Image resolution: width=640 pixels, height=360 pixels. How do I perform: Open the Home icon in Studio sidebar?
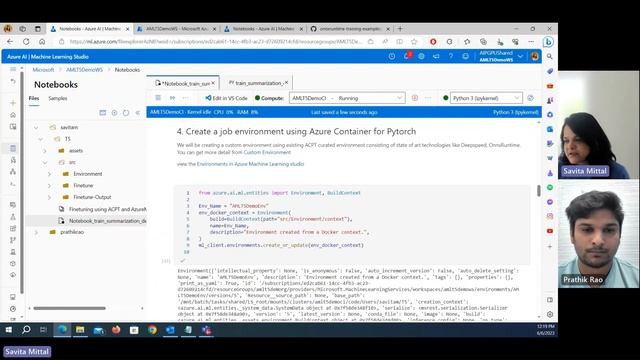click(13, 115)
